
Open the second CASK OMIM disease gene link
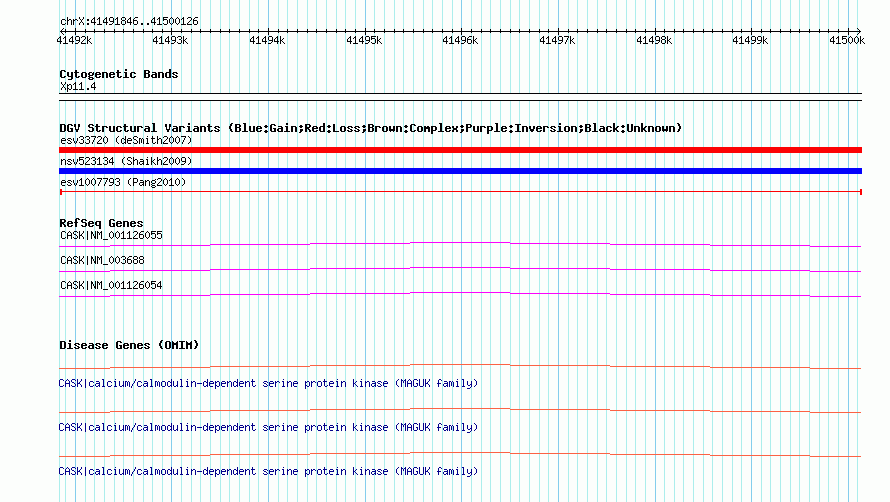[268, 427]
